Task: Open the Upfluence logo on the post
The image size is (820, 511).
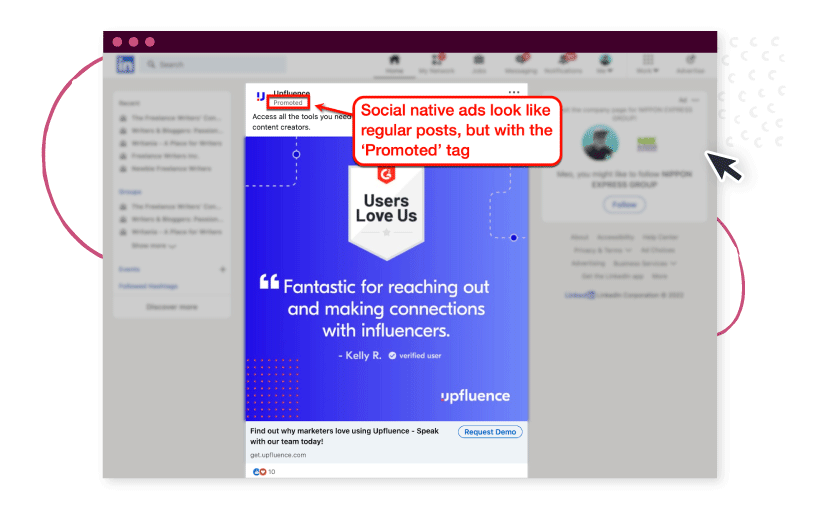Action: (x=260, y=96)
